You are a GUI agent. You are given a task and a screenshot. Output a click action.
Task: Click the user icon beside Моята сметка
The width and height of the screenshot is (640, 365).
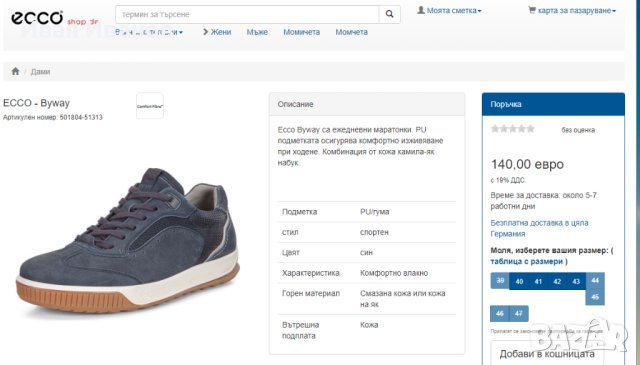tap(421, 10)
